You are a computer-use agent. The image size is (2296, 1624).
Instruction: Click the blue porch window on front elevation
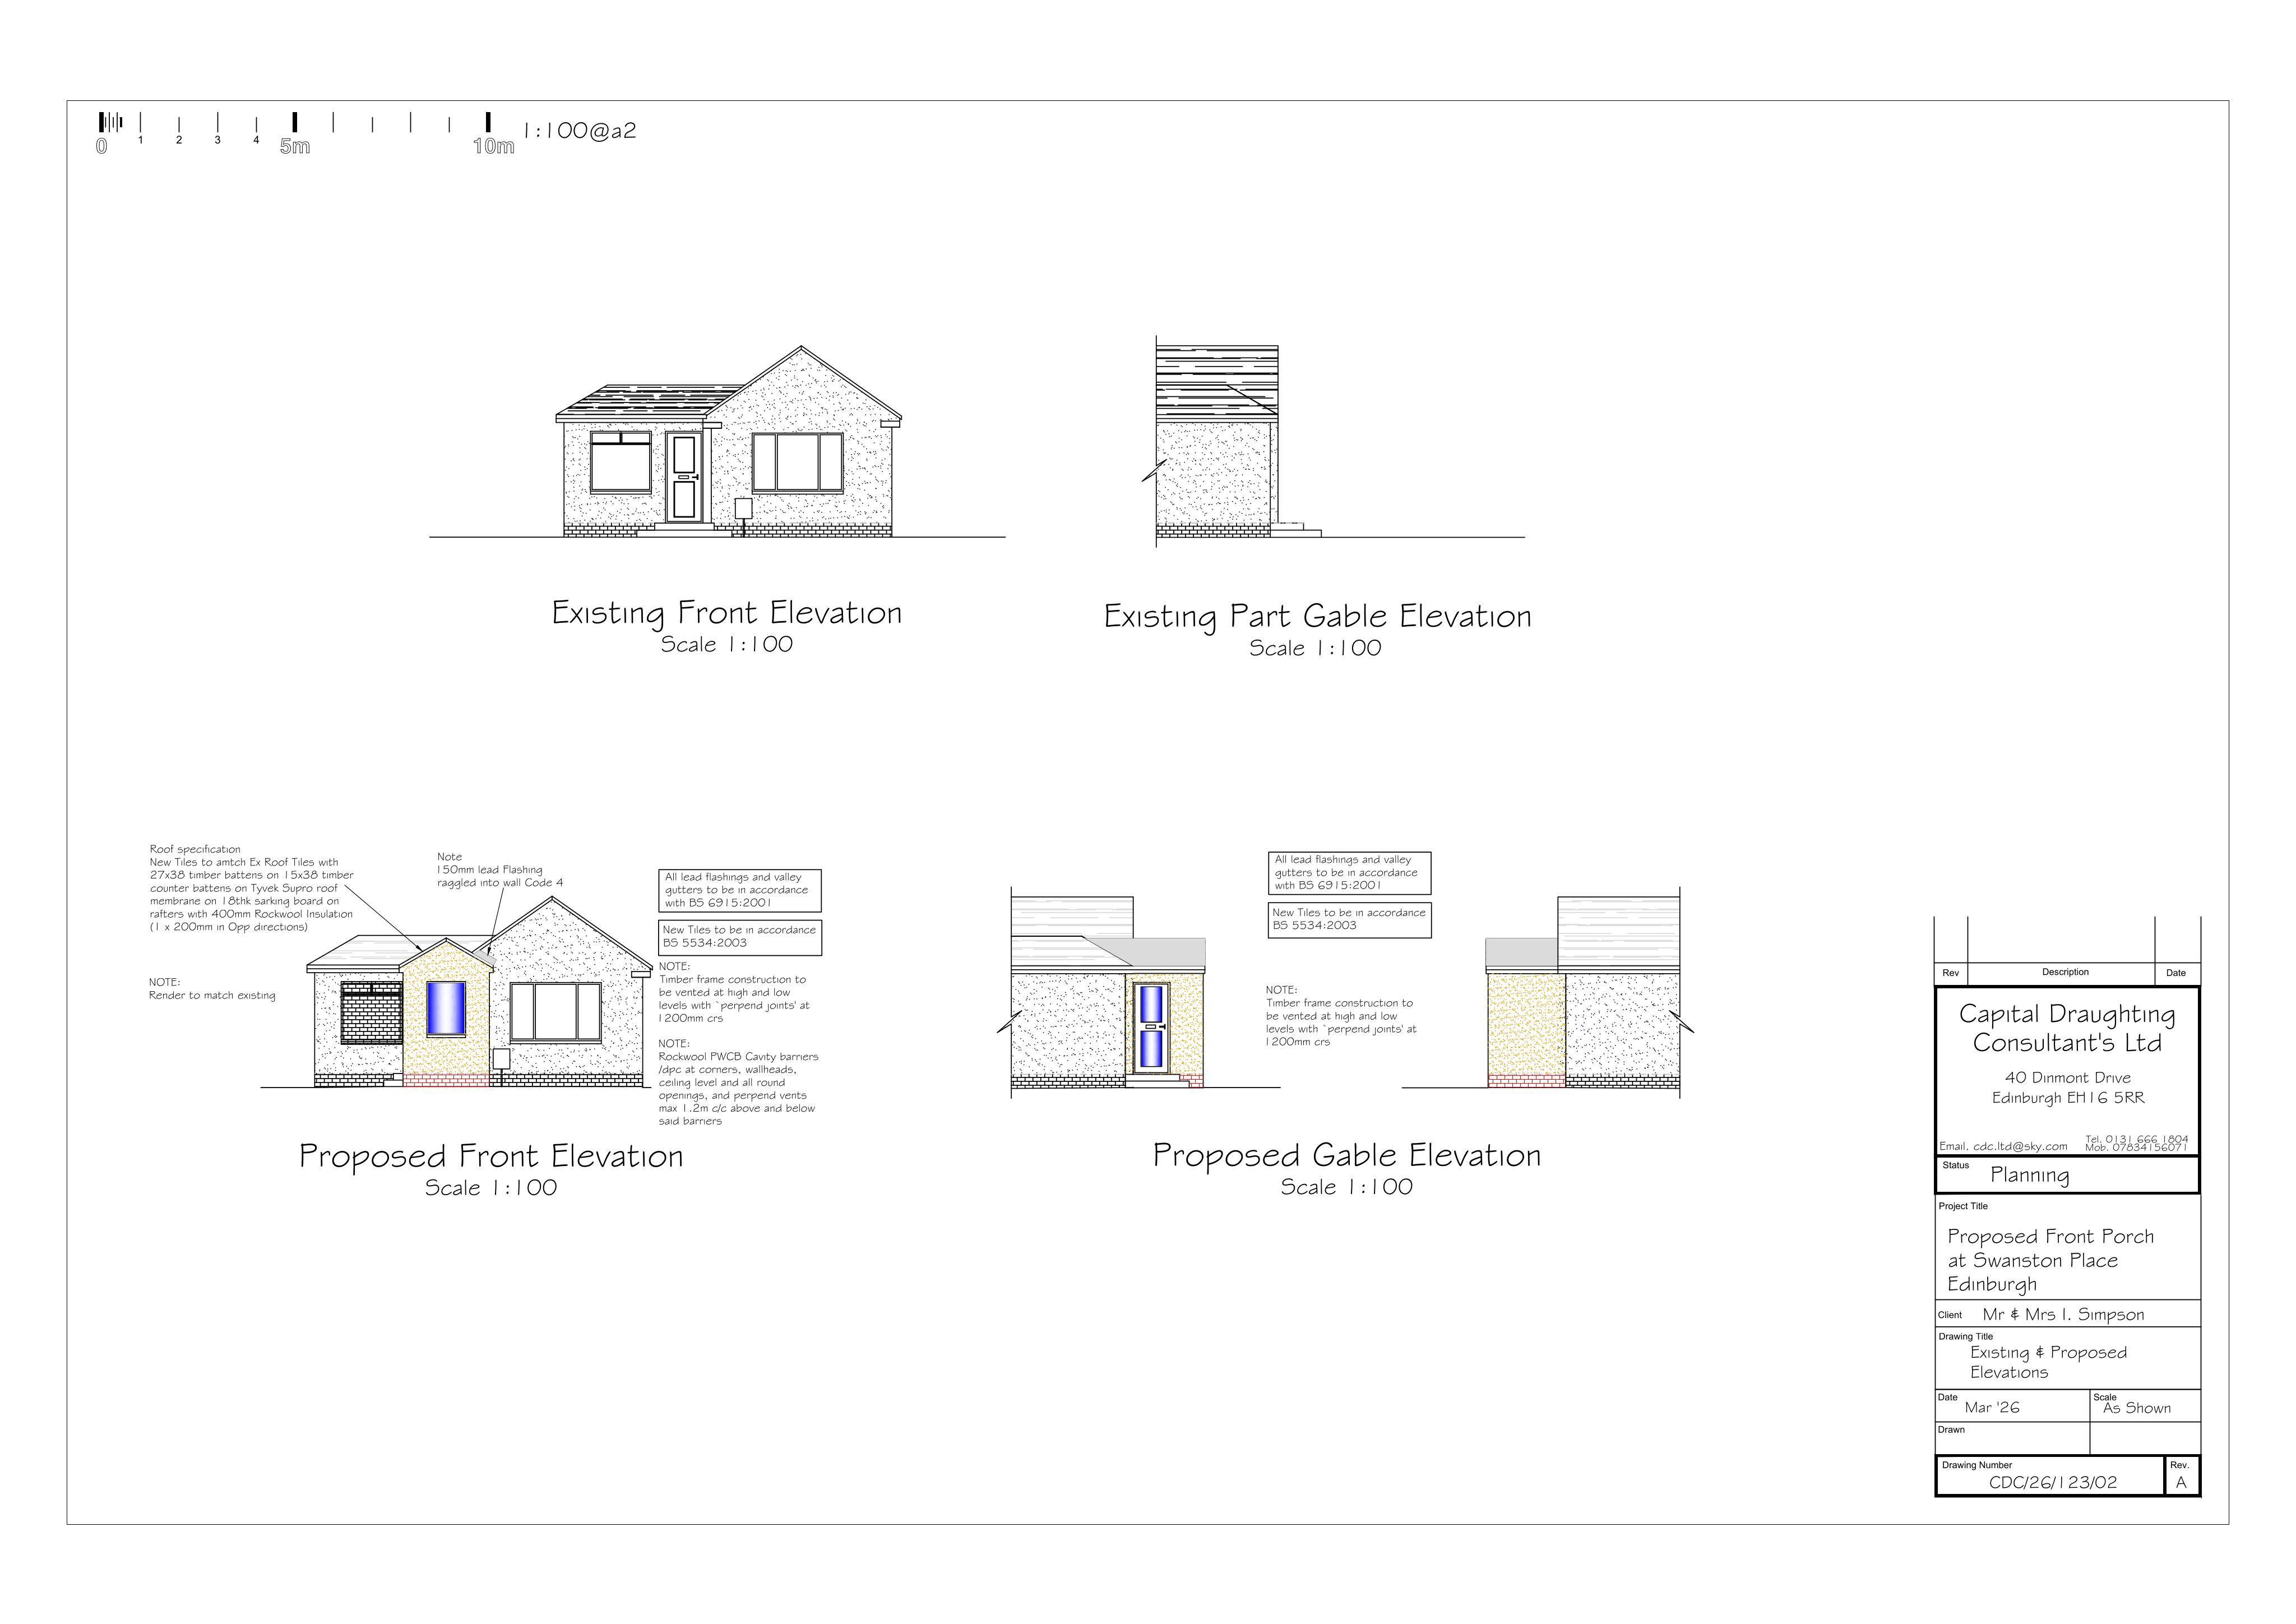click(x=446, y=1008)
